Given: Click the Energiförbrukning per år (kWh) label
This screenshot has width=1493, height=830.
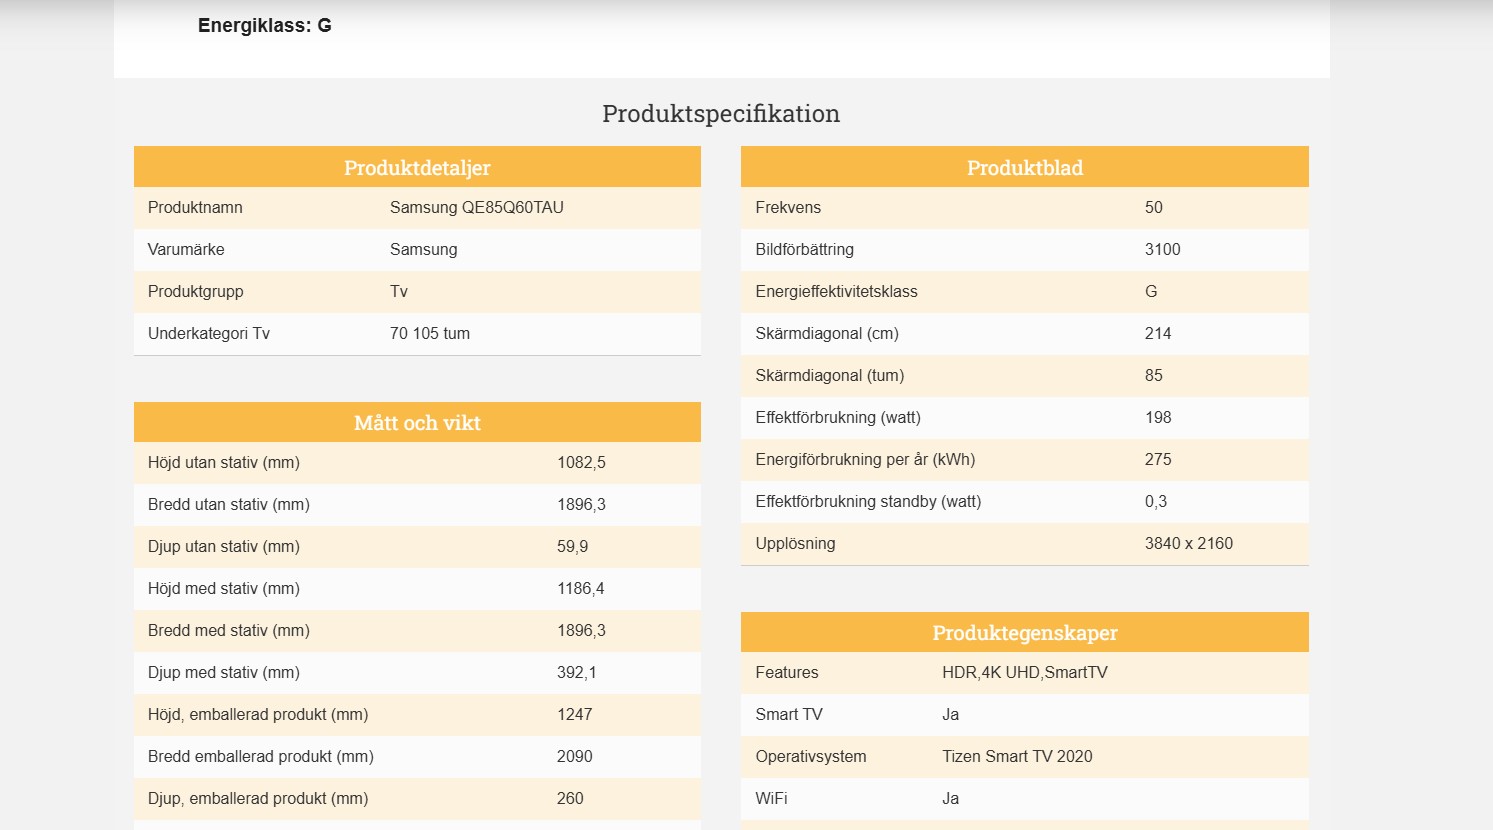Looking at the screenshot, I should point(865,460).
